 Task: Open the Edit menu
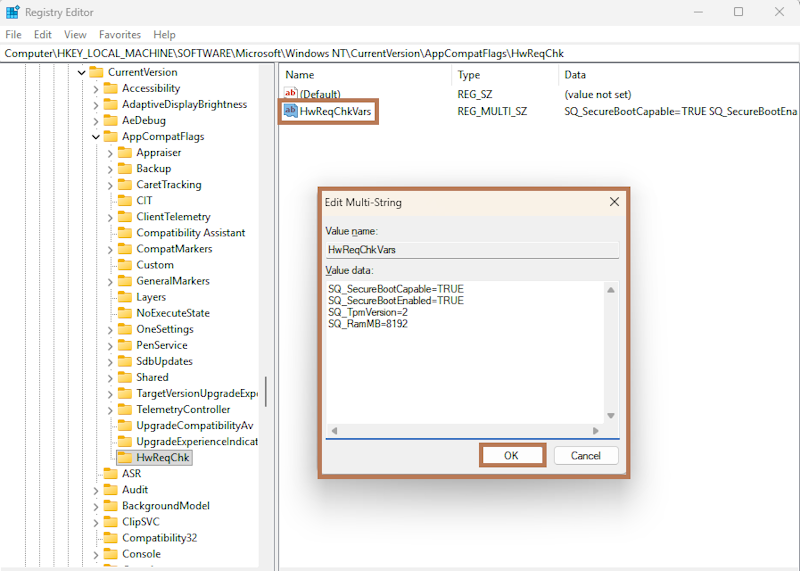[43, 35]
